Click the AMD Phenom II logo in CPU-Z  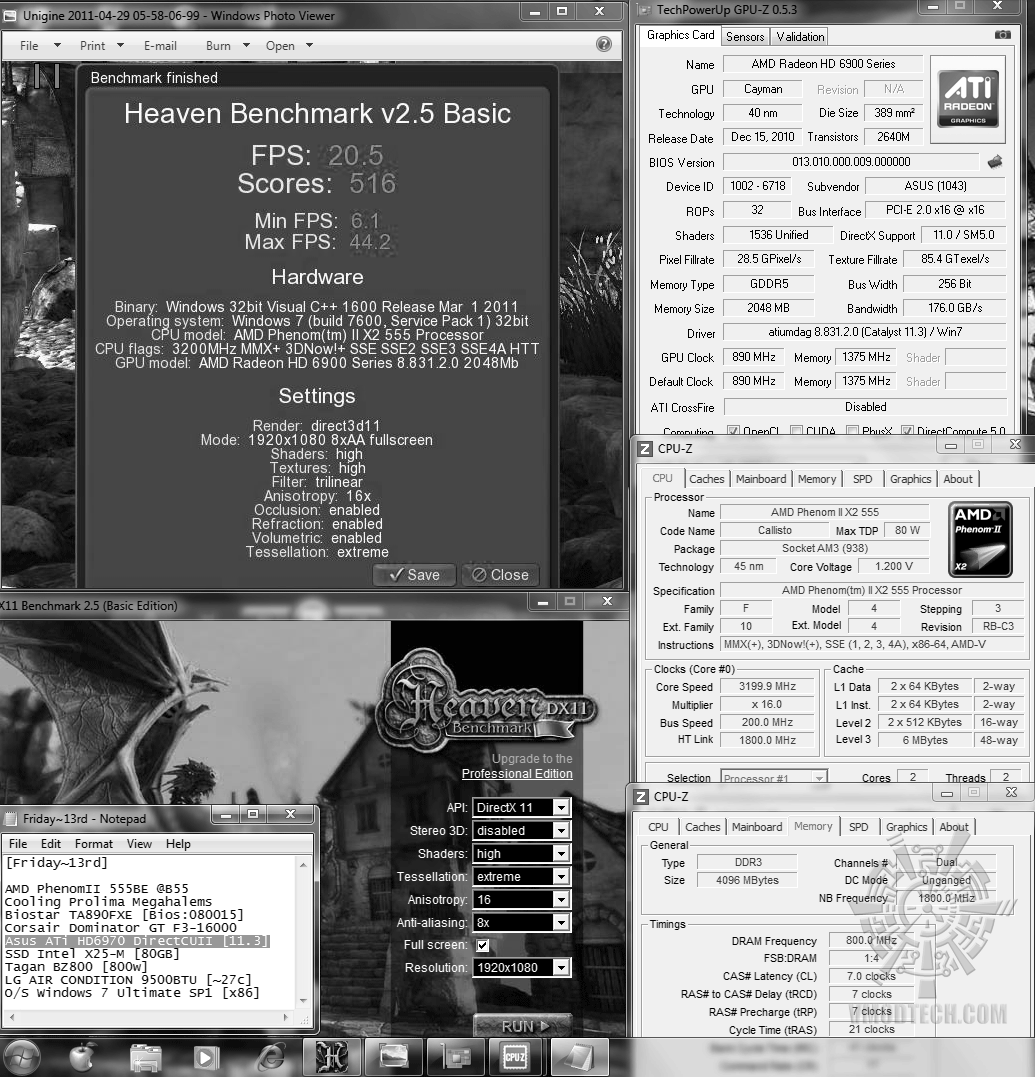click(980, 539)
